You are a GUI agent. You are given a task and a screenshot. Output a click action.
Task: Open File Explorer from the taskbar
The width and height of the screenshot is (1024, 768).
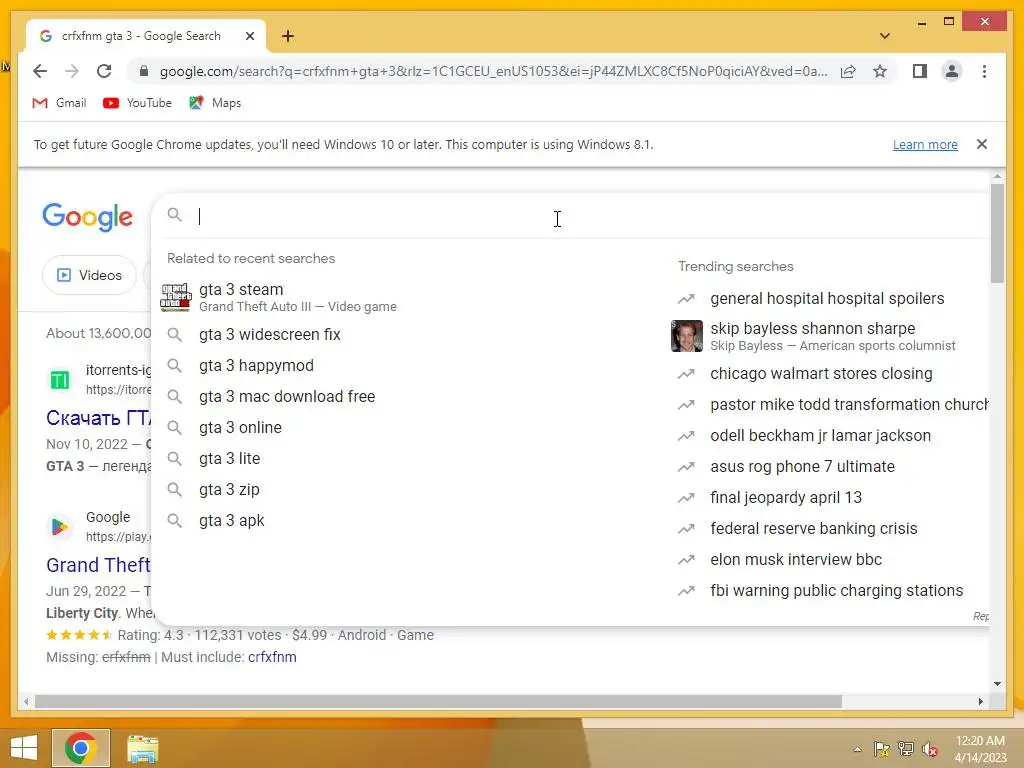(142, 748)
